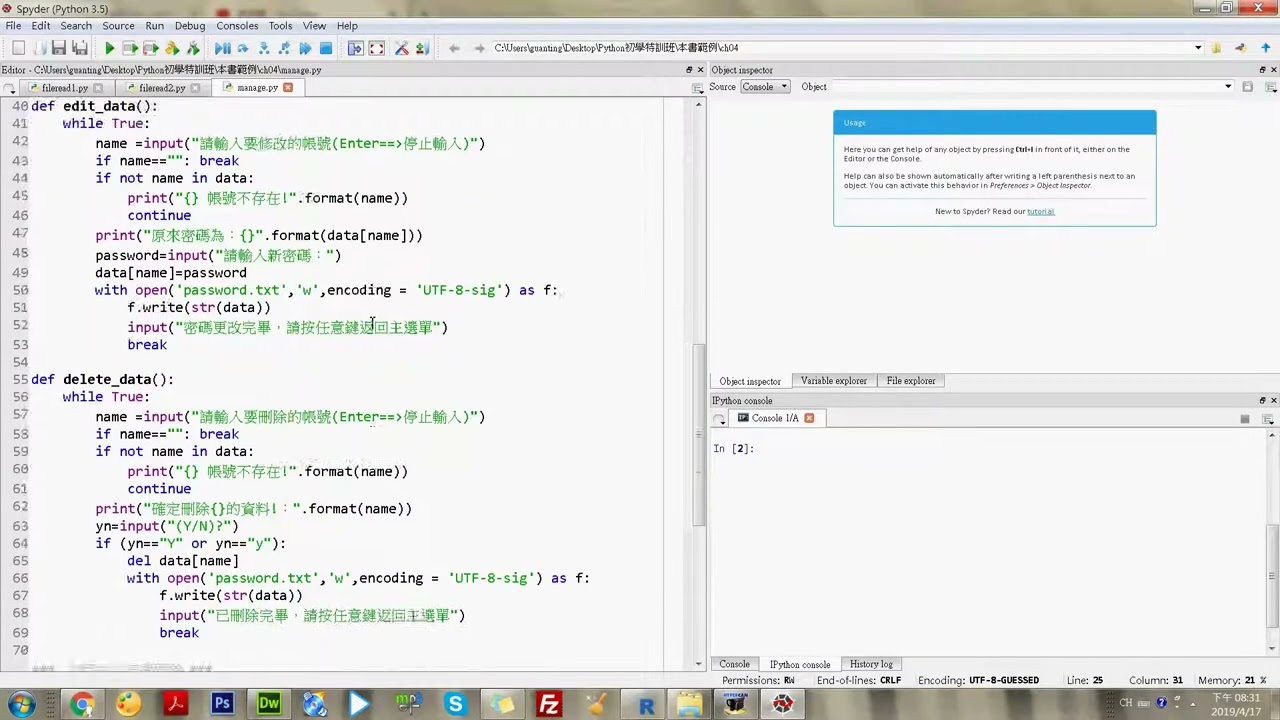
Task: Lock the Object inspector with its lock icon
Action: coord(1247,87)
